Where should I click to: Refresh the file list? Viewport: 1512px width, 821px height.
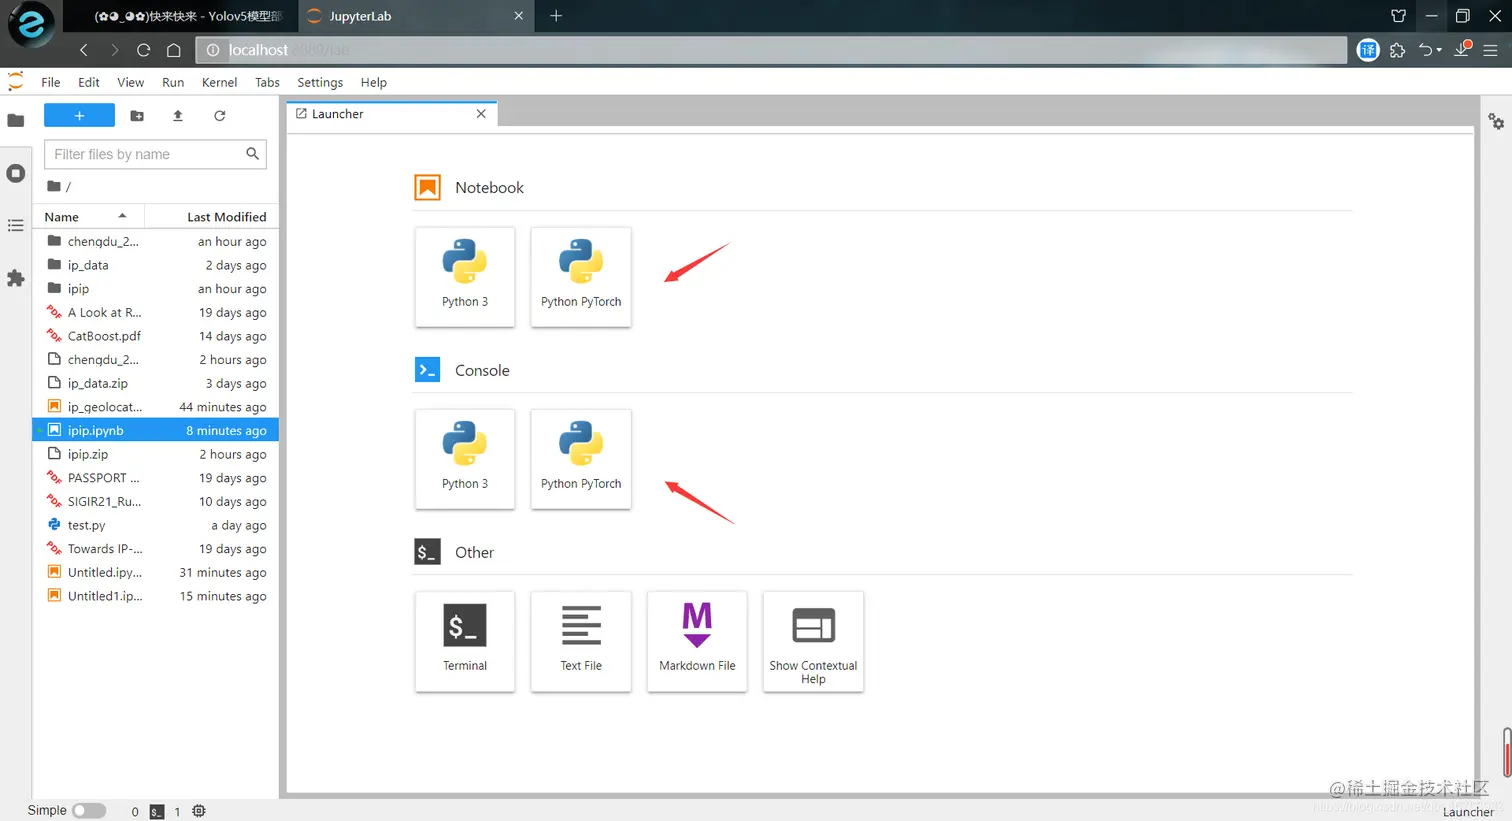click(x=219, y=116)
